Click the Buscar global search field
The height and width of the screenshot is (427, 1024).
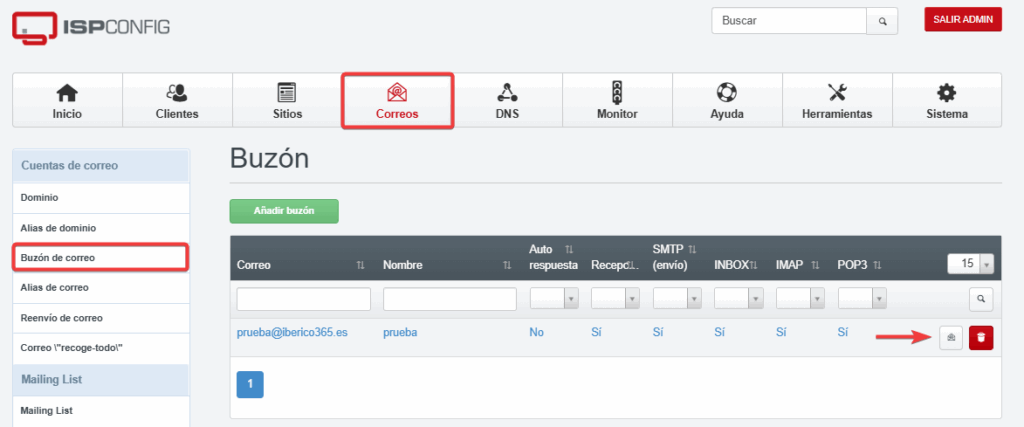coord(789,21)
